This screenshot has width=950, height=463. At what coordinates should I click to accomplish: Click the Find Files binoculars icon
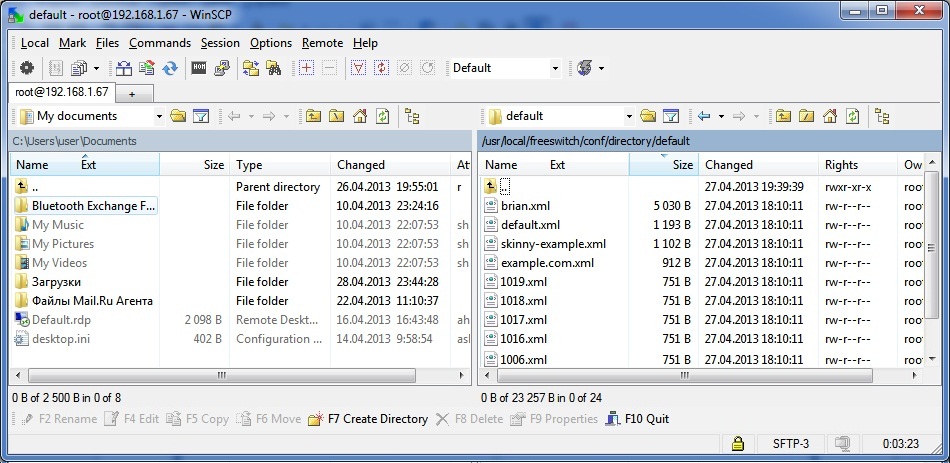[x=274, y=68]
